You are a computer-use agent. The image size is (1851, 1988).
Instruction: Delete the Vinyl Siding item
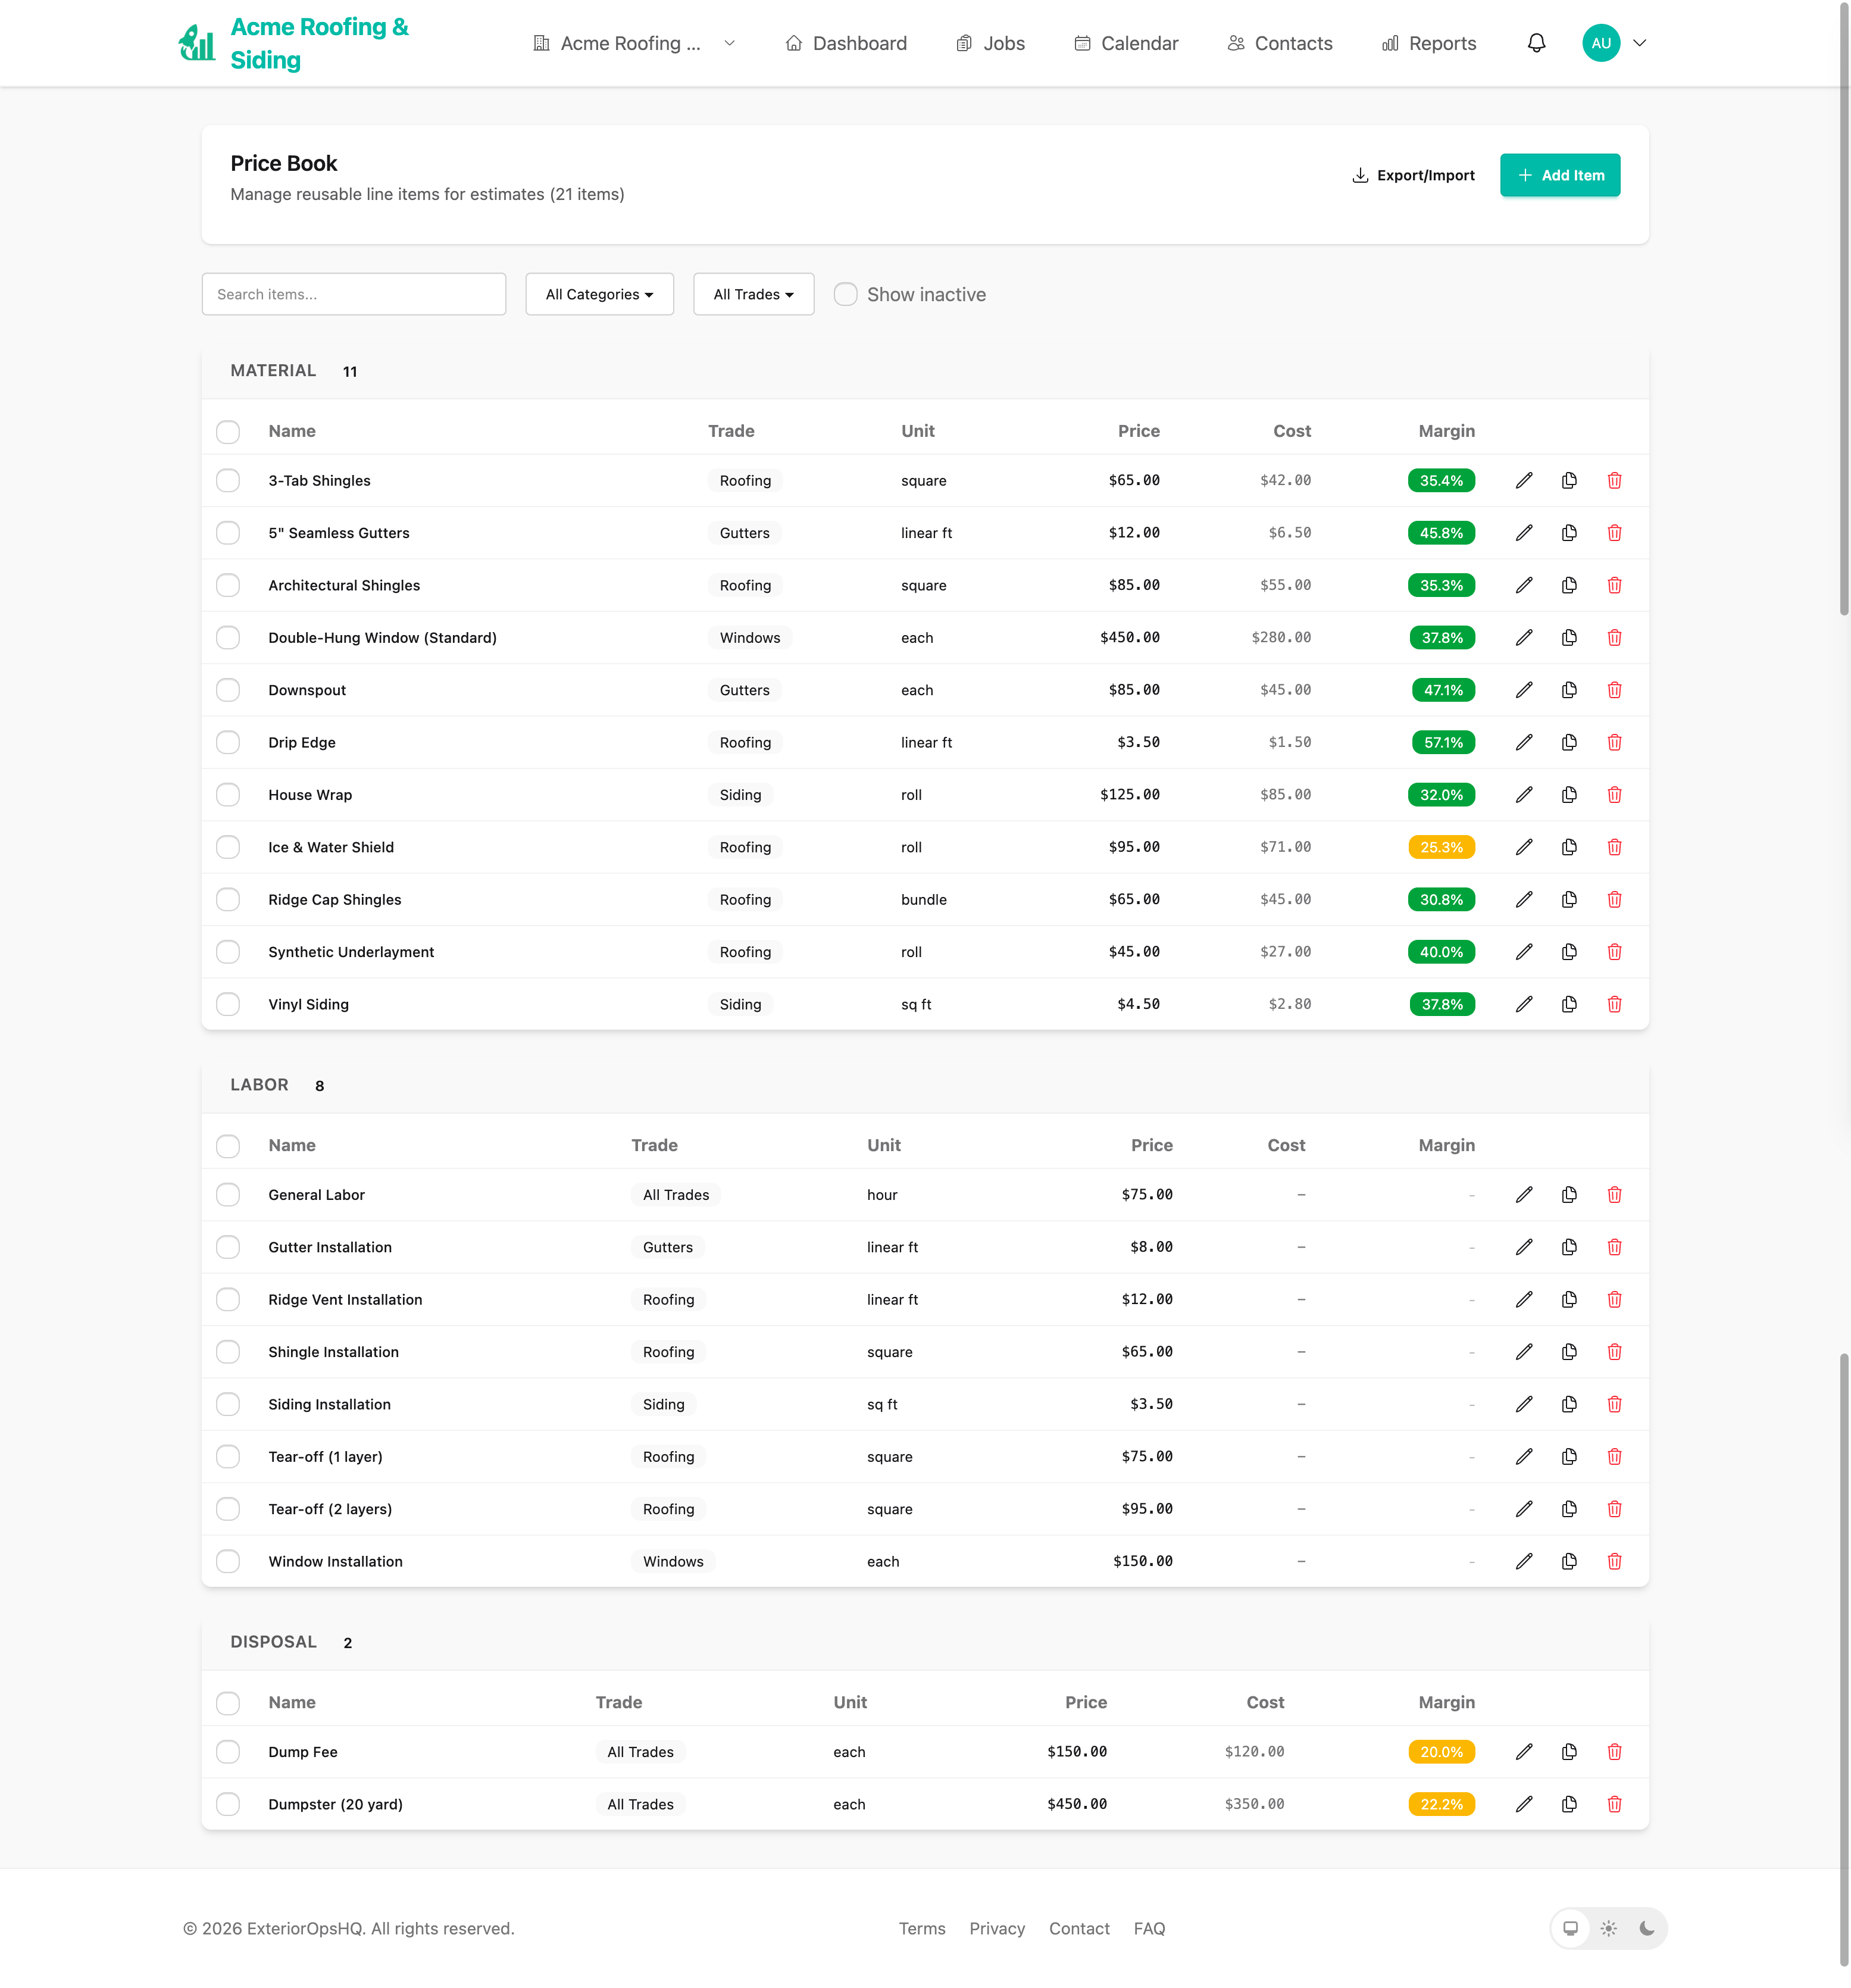[1614, 1004]
